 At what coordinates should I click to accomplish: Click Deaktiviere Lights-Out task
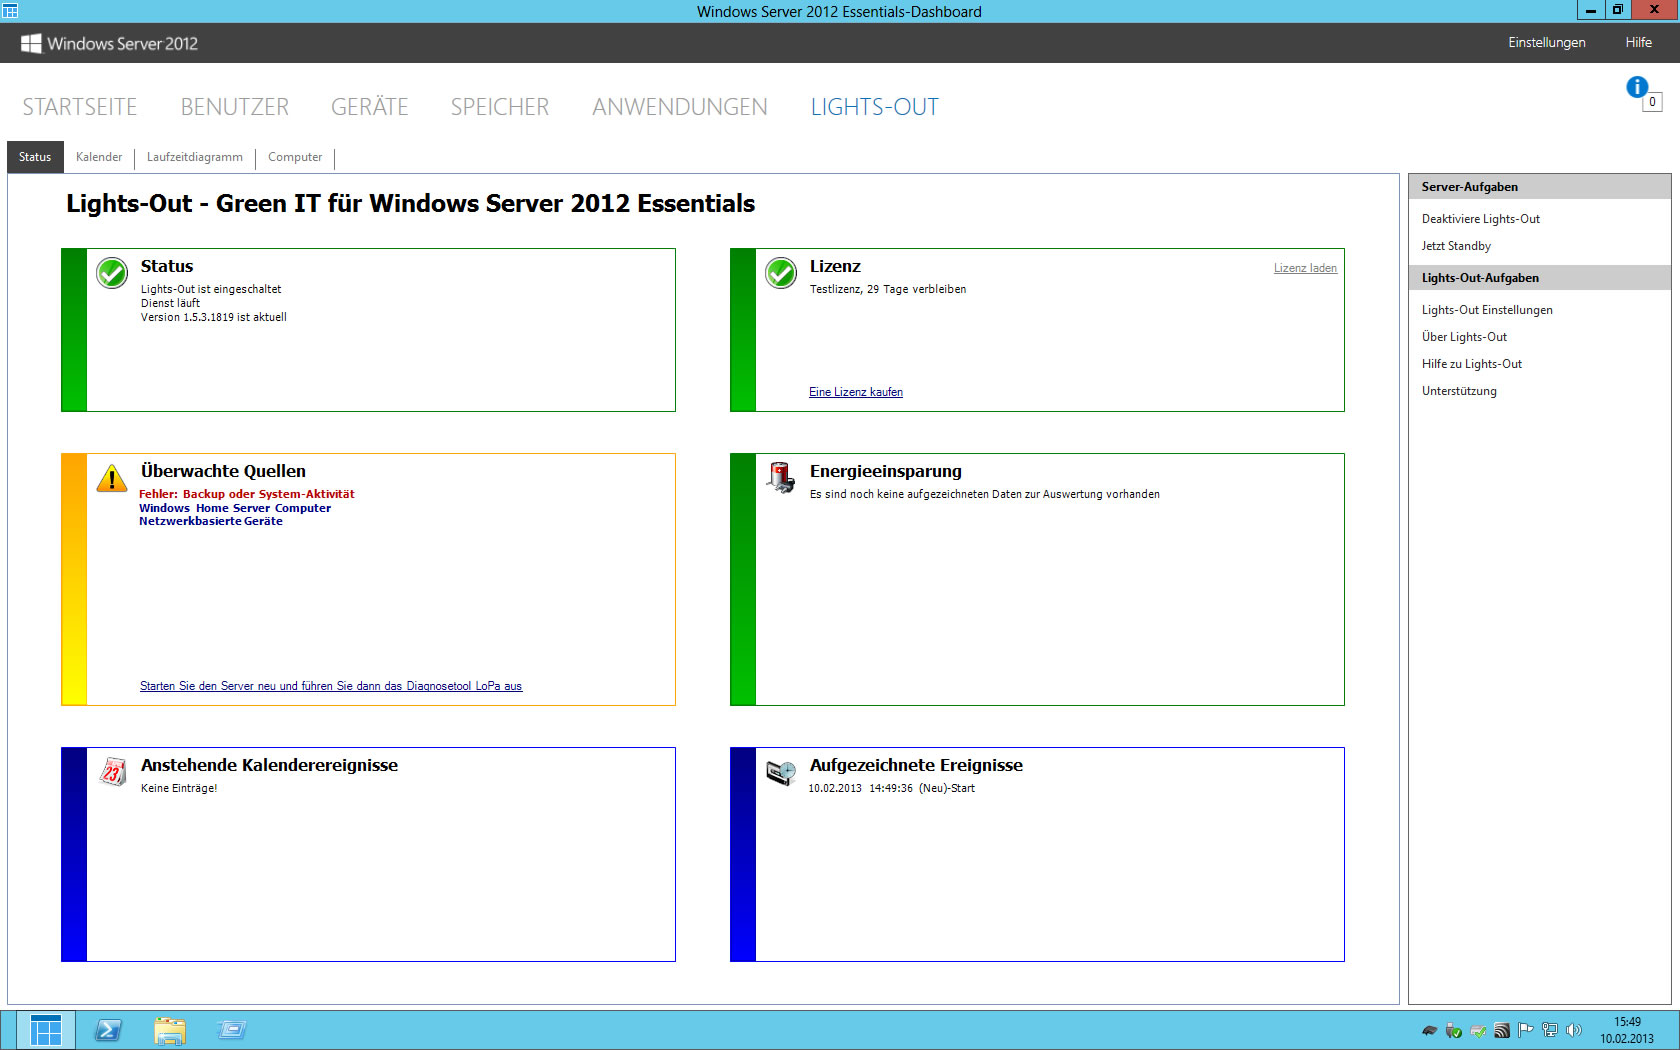pyautogui.click(x=1481, y=219)
